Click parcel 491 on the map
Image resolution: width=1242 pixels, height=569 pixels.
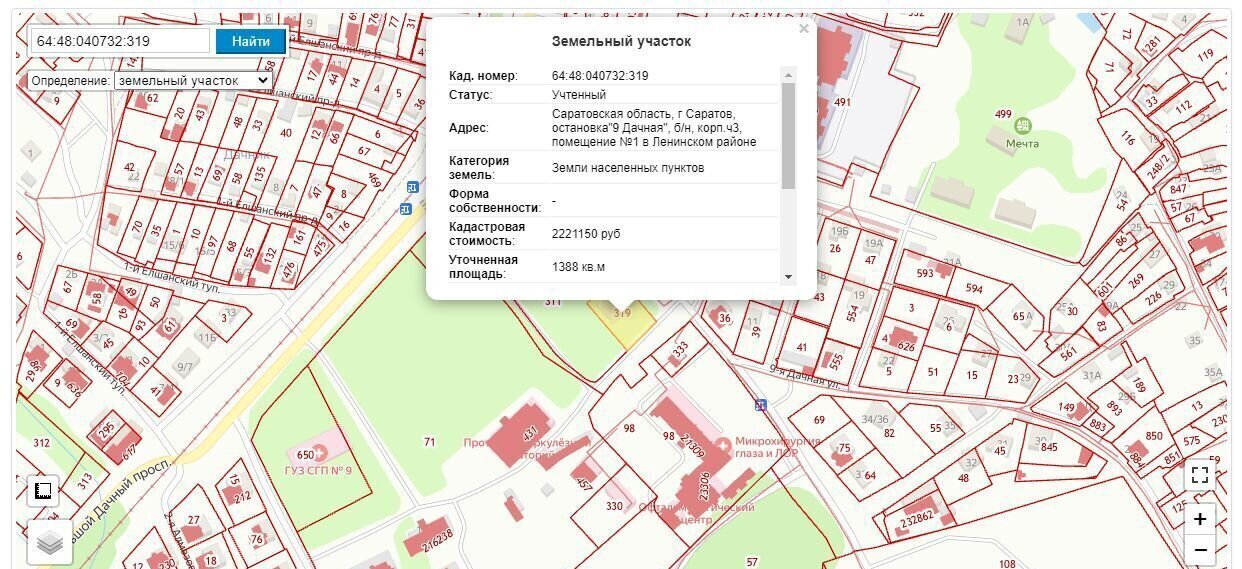(842, 102)
